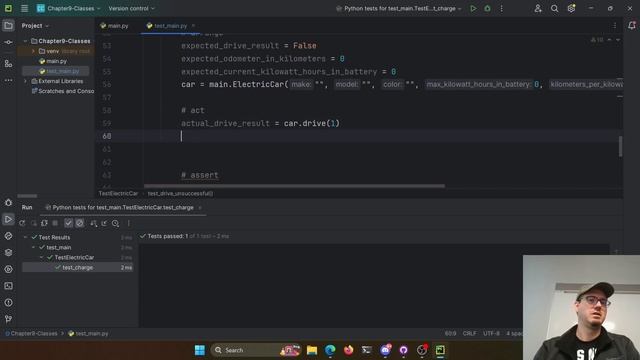Toggle Show Passed tests filter
640x360 pixels.
(68, 223)
